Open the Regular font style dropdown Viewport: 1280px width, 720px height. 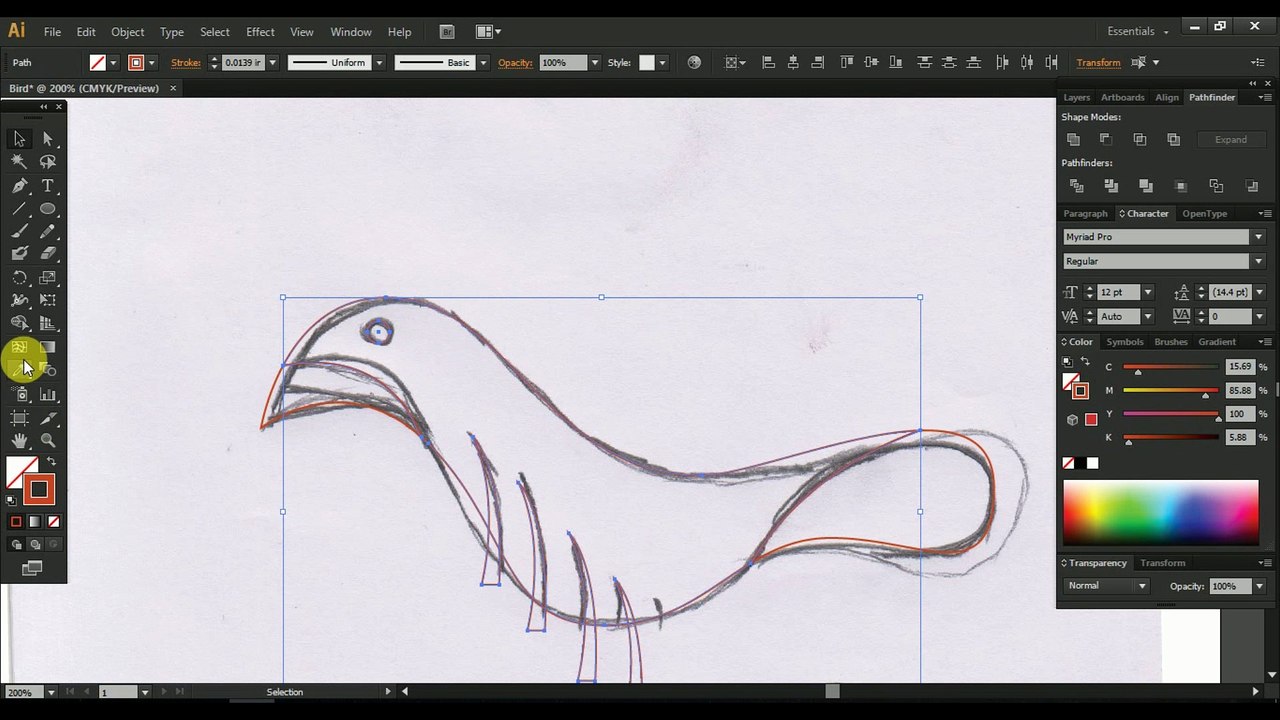[x=1258, y=261]
